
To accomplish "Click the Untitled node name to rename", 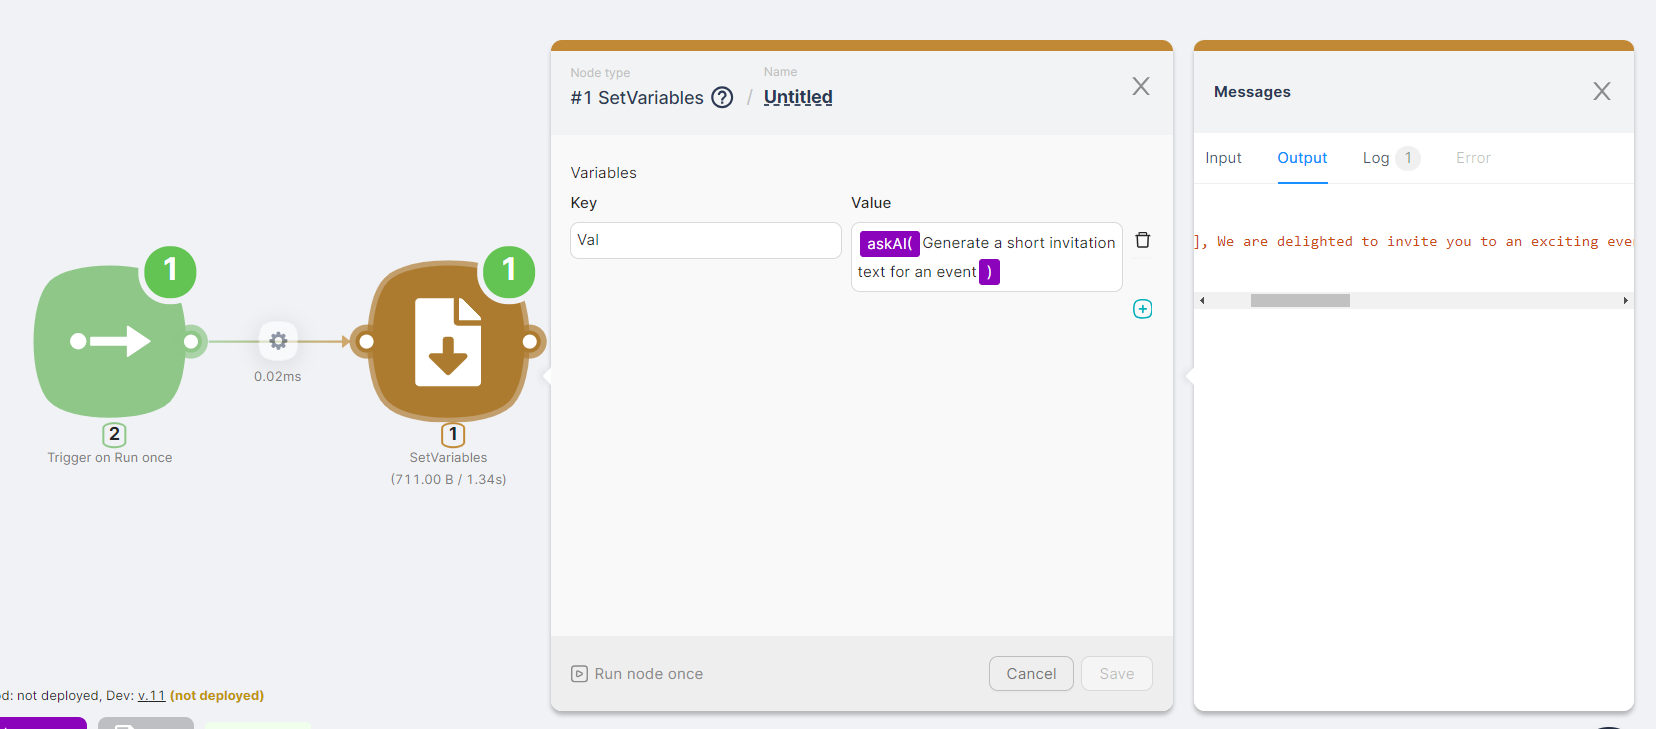I will (798, 97).
